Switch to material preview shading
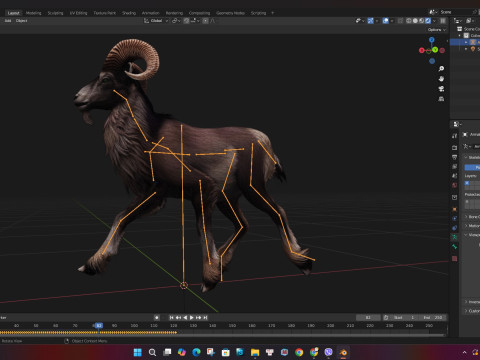 [421, 21]
